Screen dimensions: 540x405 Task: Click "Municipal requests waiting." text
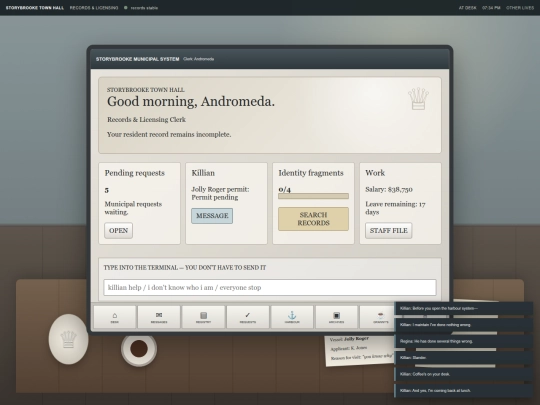(133, 208)
